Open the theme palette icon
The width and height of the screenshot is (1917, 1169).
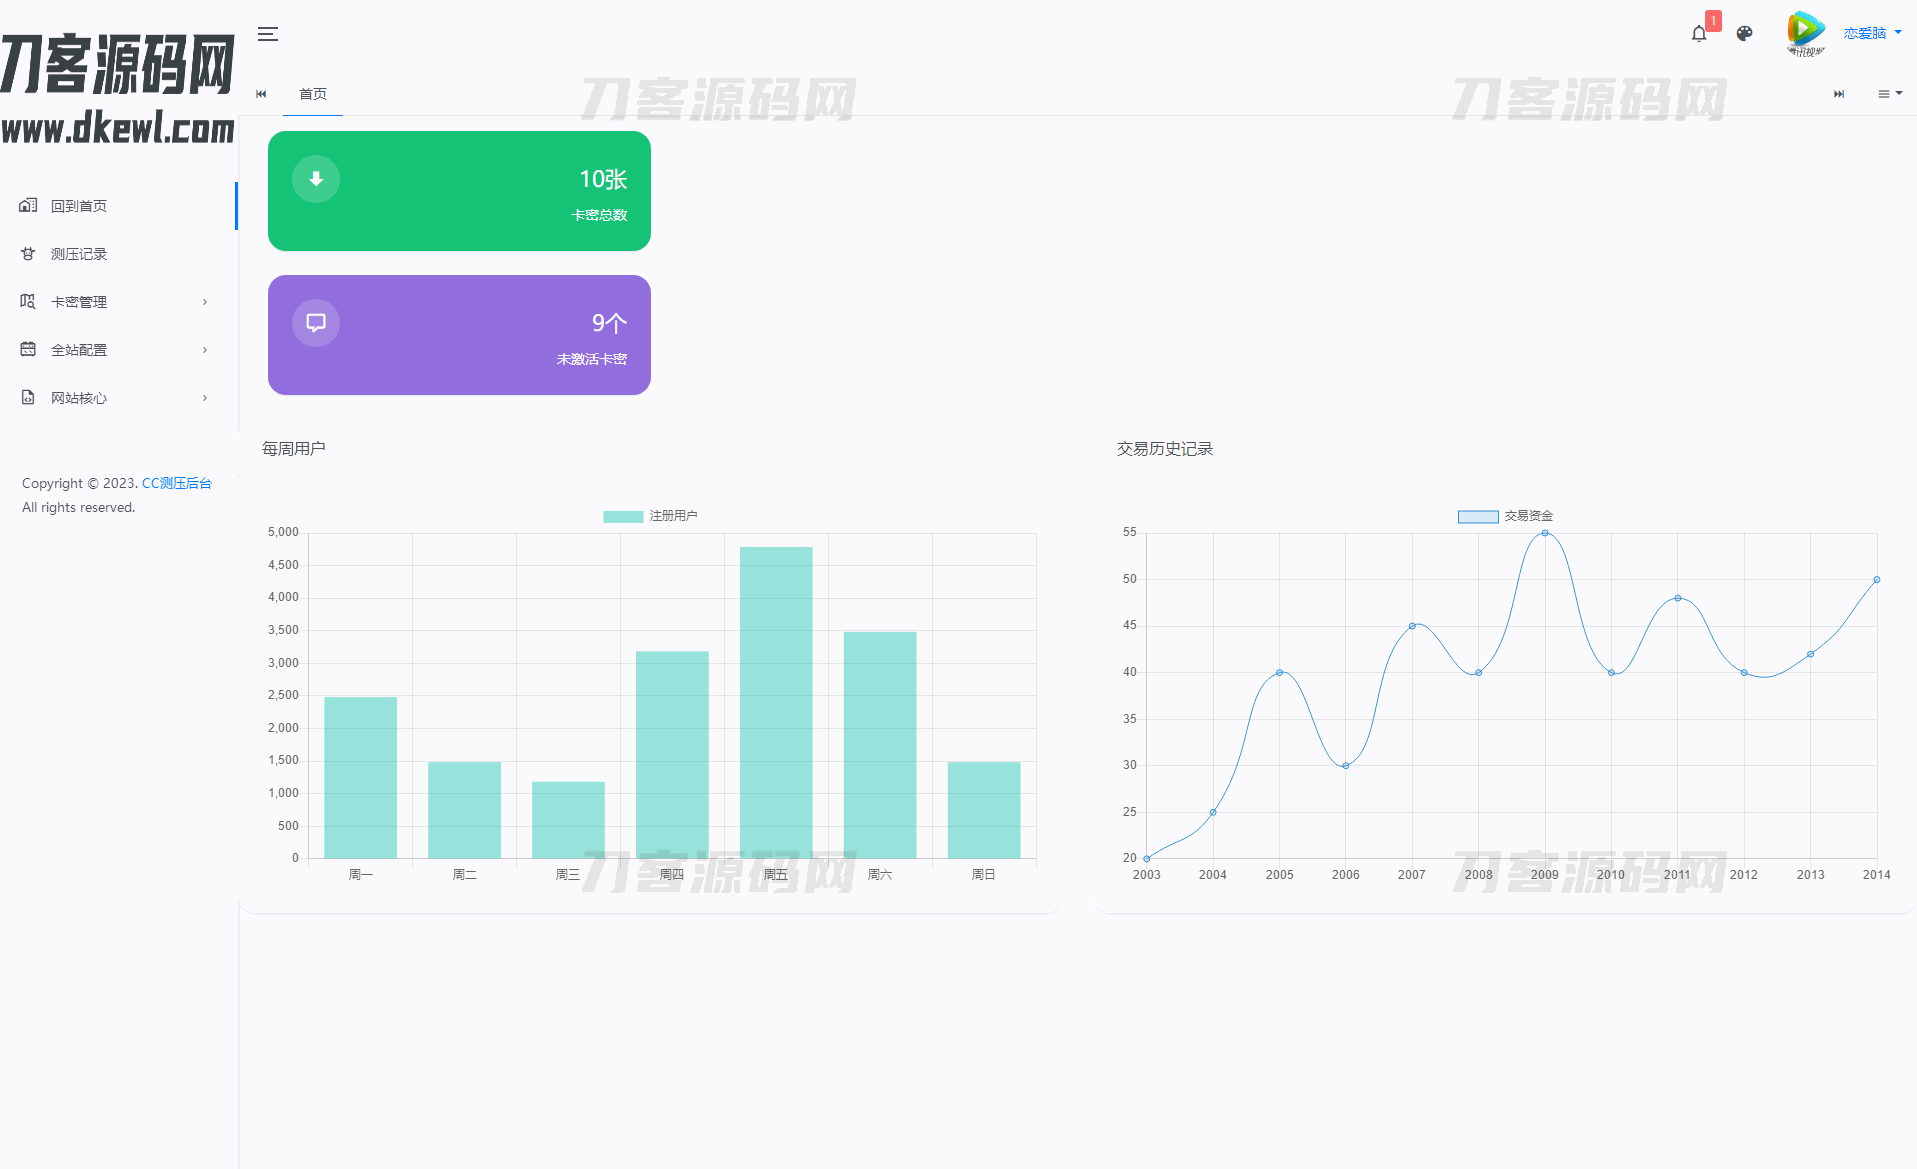tap(1745, 34)
